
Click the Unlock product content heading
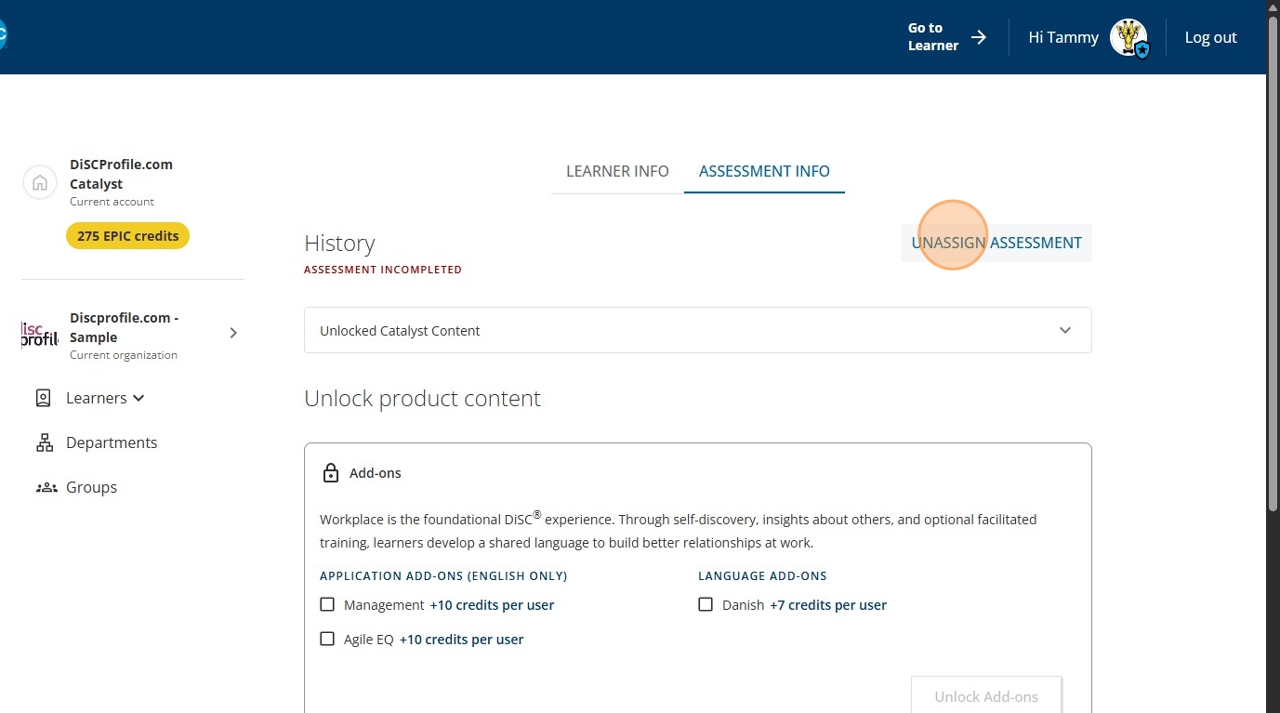(x=422, y=398)
